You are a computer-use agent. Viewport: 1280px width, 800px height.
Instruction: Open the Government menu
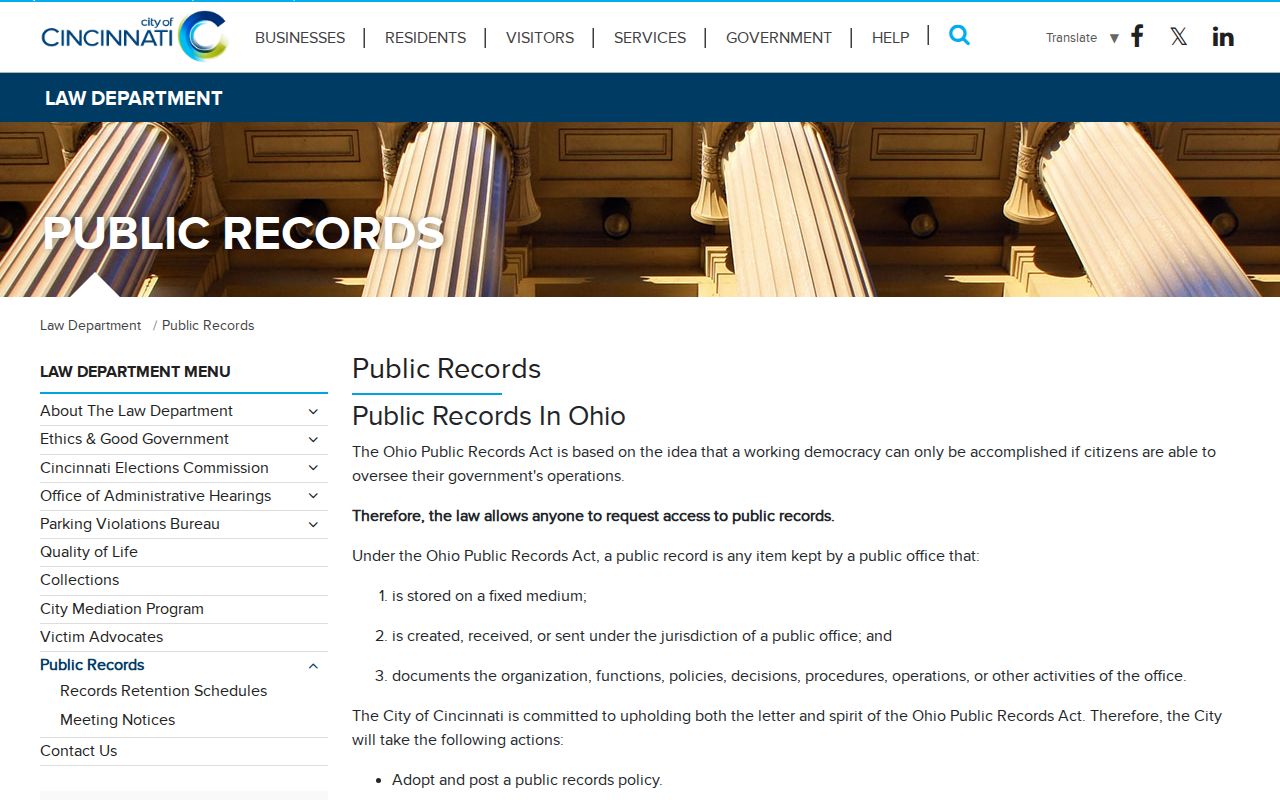779,38
